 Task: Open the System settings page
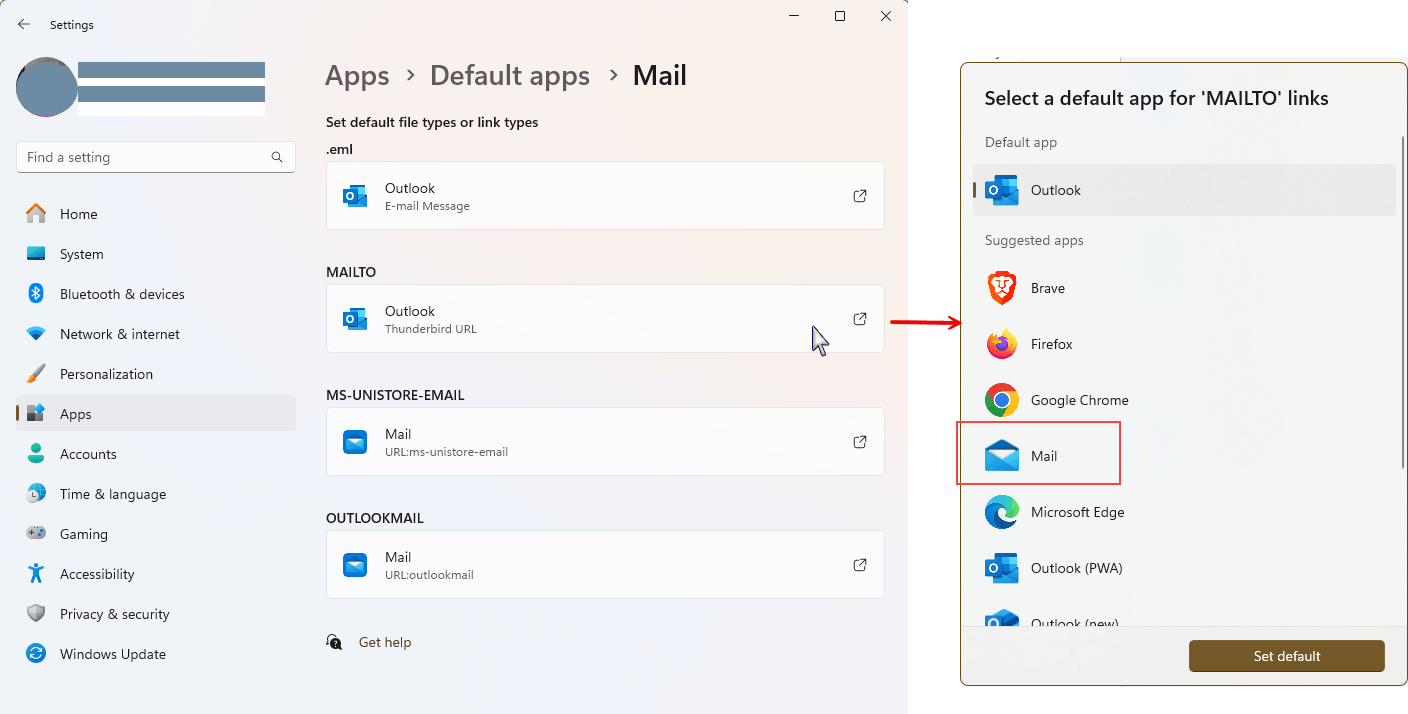coord(156,254)
